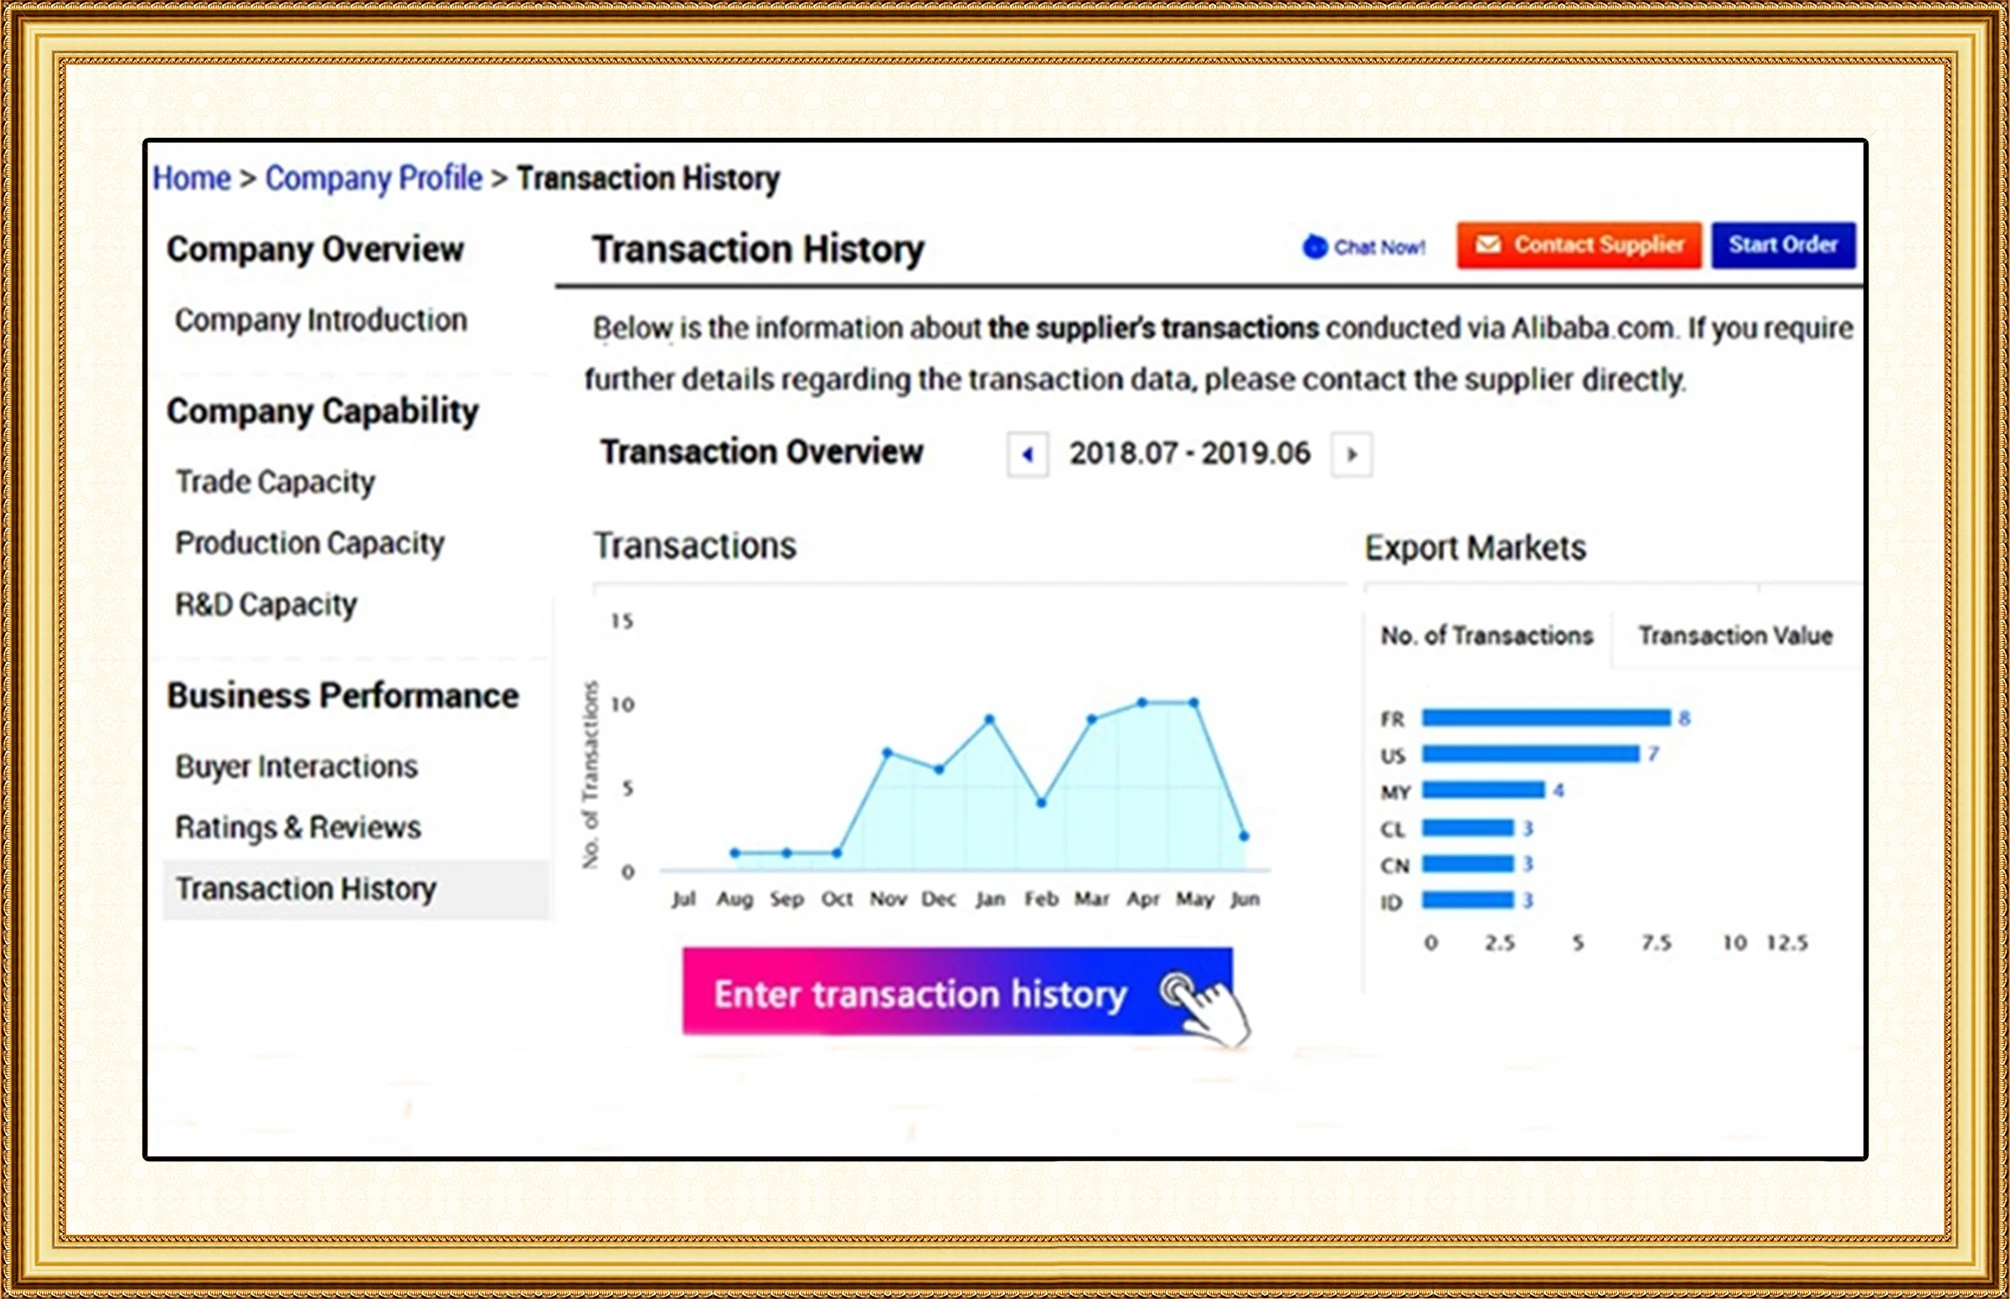Open Home breadcrumb link
Image resolution: width=2010 pixels, height=1299 pixels.
191,178
